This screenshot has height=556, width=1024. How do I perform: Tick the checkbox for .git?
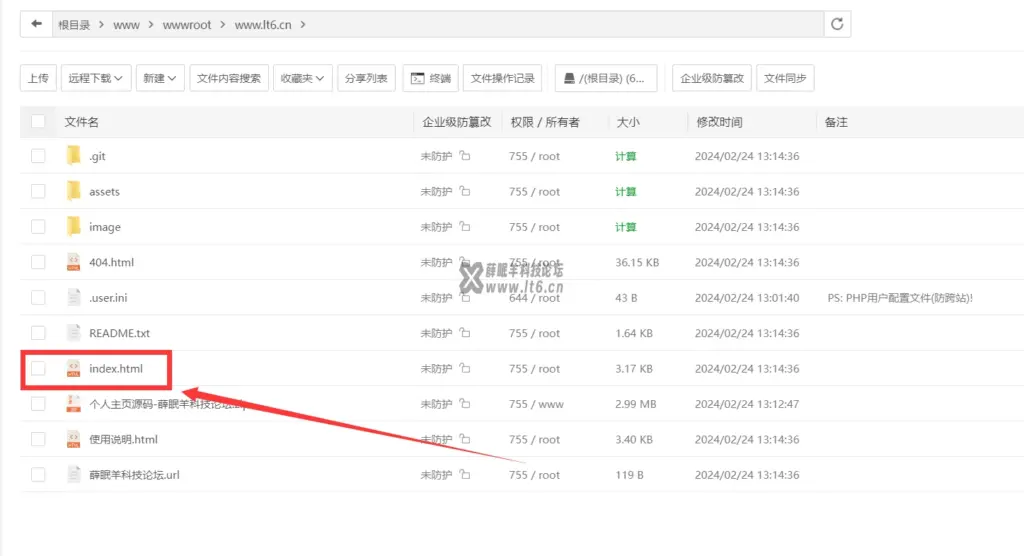coord(38,155)
